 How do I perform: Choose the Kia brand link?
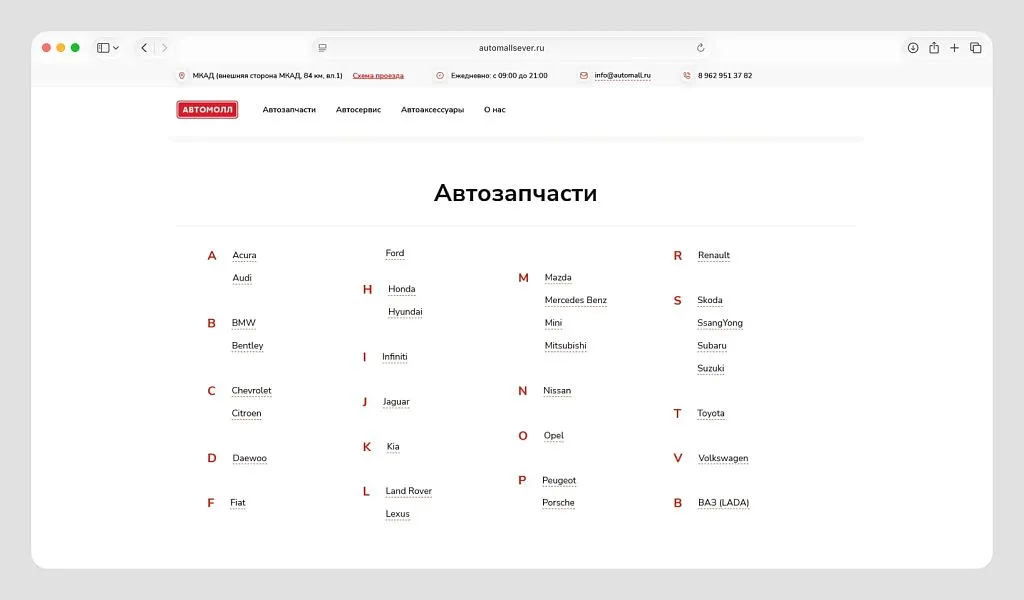(392, 447)
